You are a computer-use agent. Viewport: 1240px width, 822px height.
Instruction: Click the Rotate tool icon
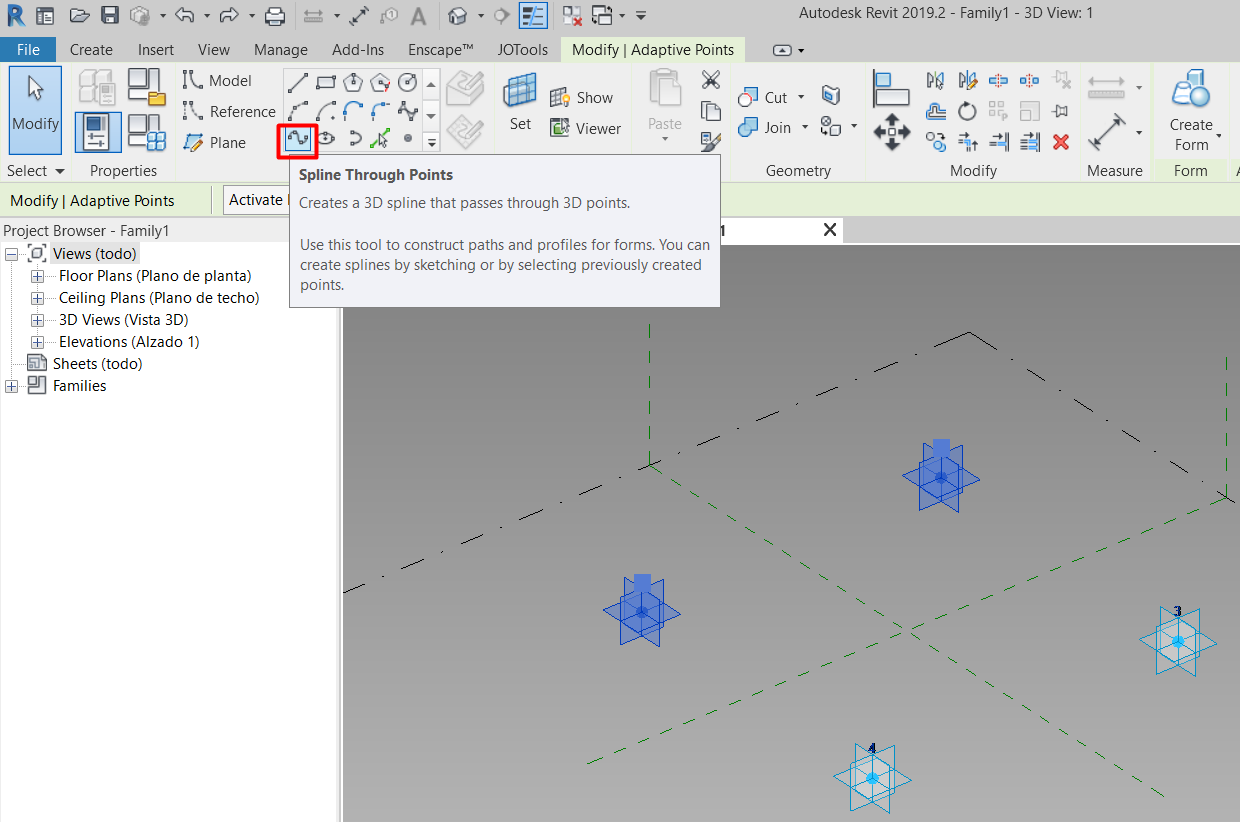pos(967,111)
